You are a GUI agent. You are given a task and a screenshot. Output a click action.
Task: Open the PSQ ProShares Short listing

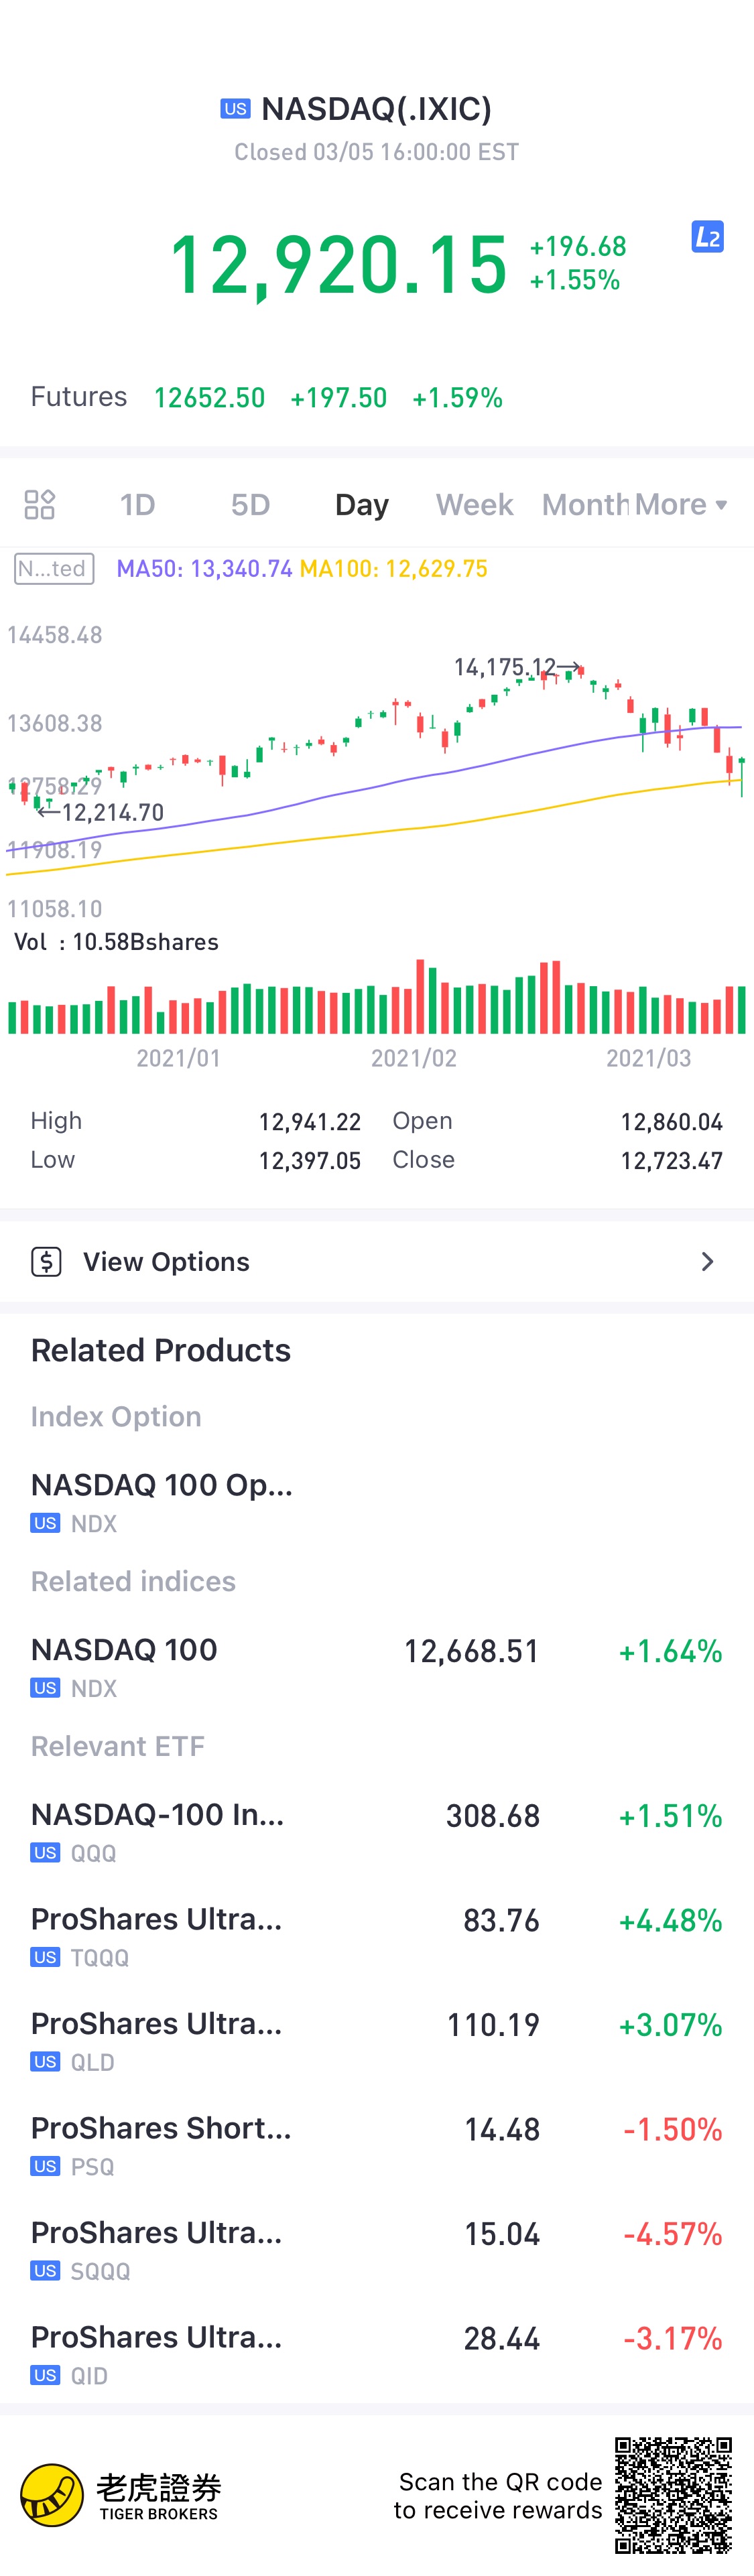[376, 2144]
